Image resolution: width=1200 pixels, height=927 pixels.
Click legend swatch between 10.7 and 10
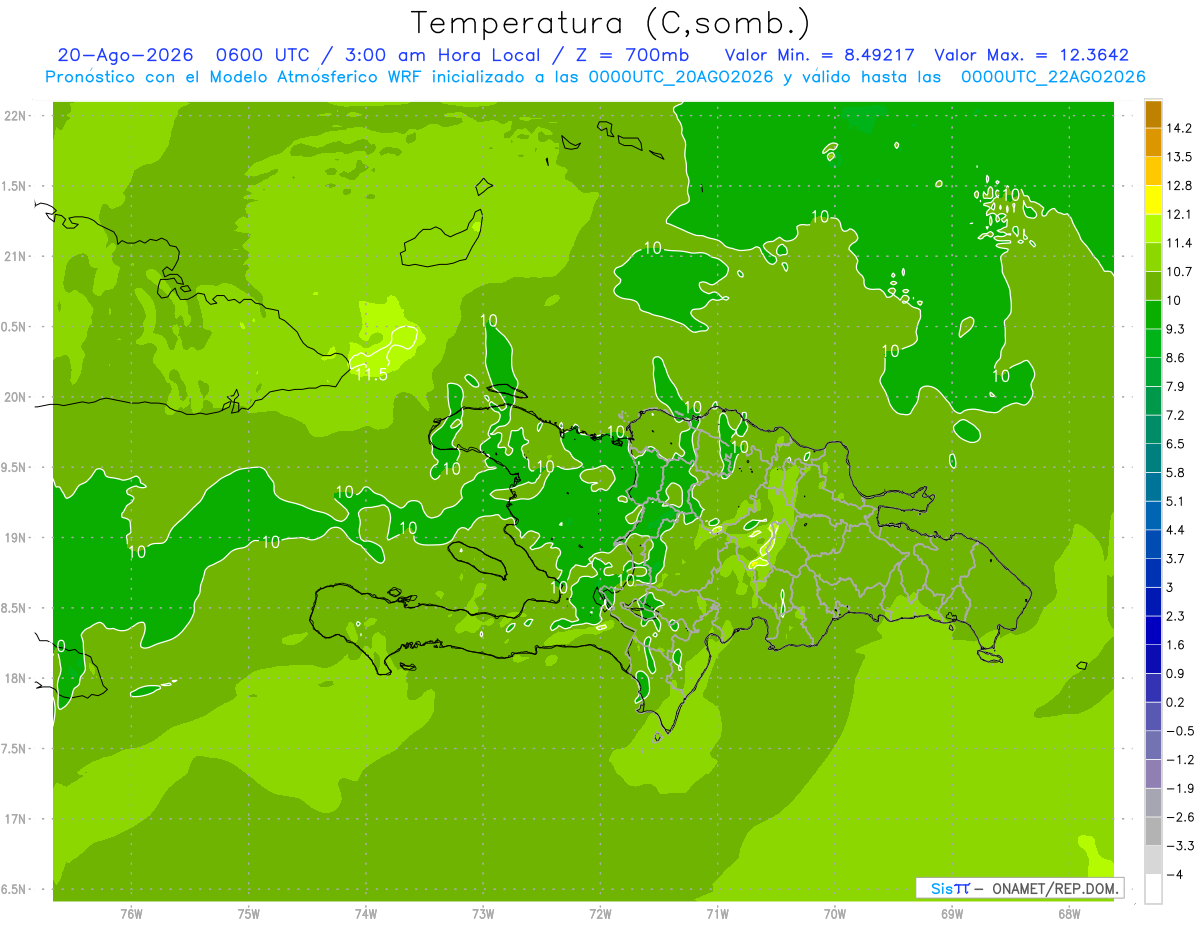click(1153, 286)
